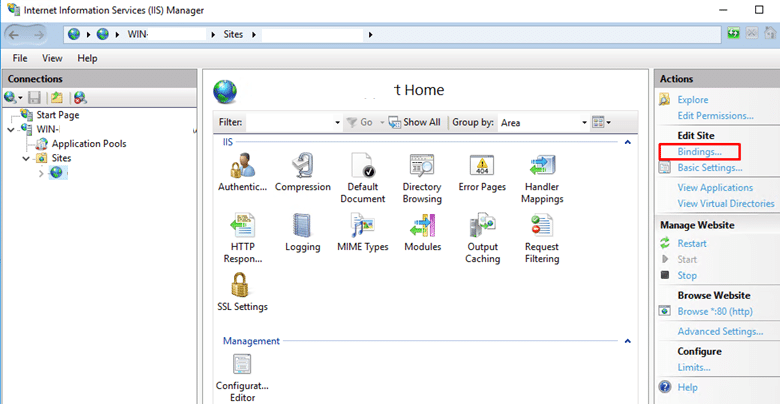
Task: Click the Go filter button
Action: tap(361, 122)
